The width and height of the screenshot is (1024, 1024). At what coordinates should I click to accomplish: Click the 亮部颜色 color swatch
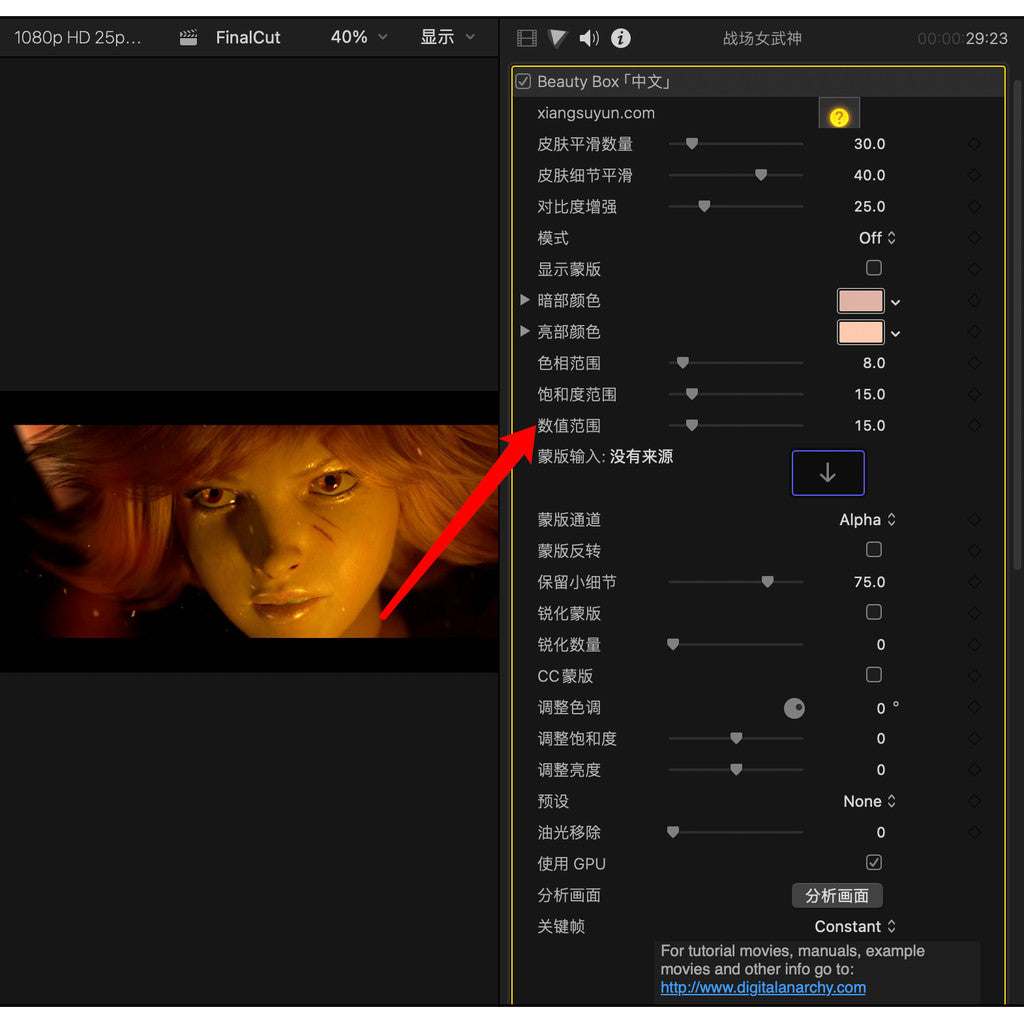[x=860, y=332]
